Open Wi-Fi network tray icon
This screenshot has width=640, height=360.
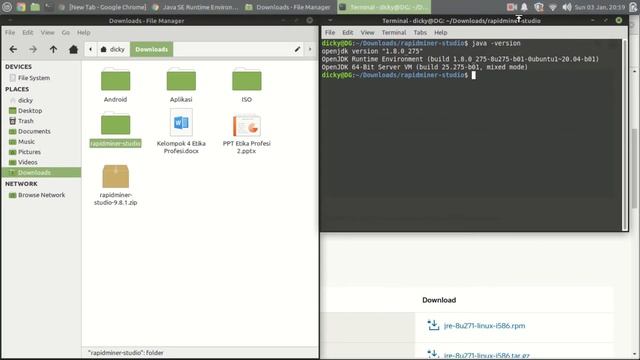coord(553,7)
